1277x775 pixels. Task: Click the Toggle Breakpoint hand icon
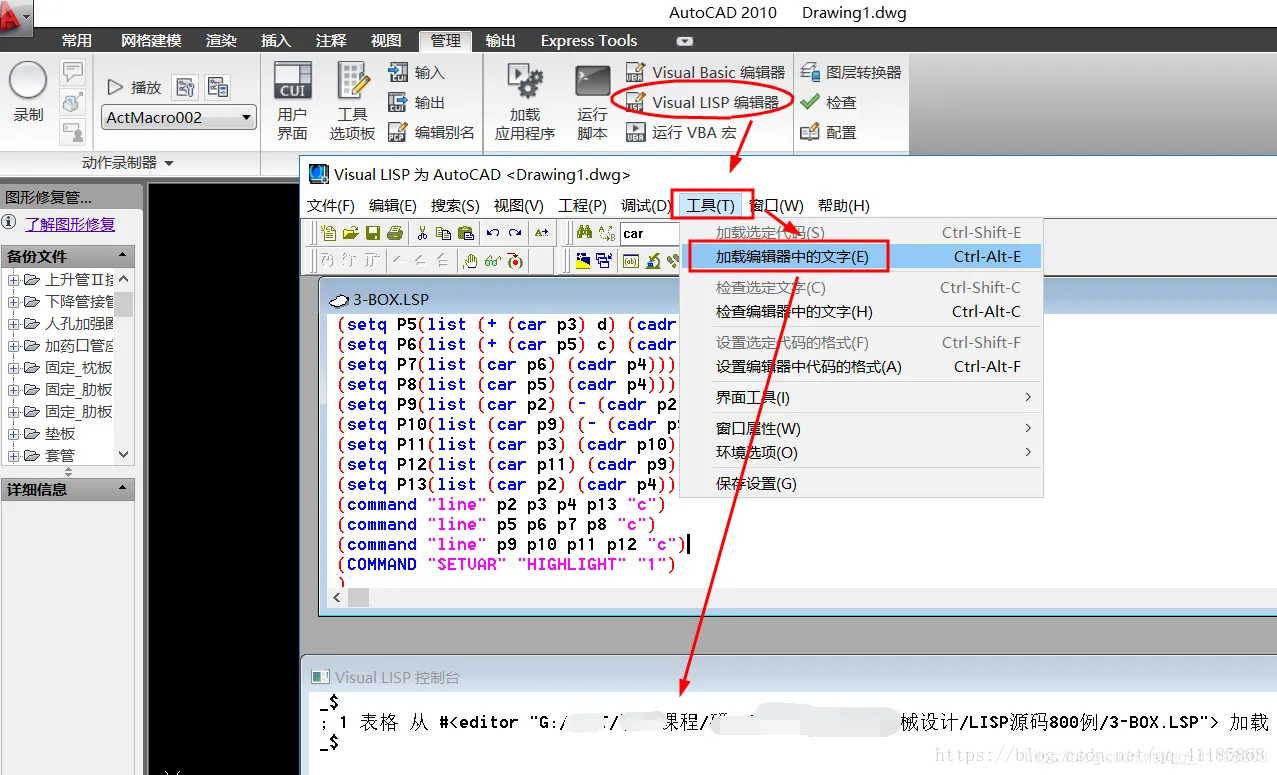pos(470,261)
